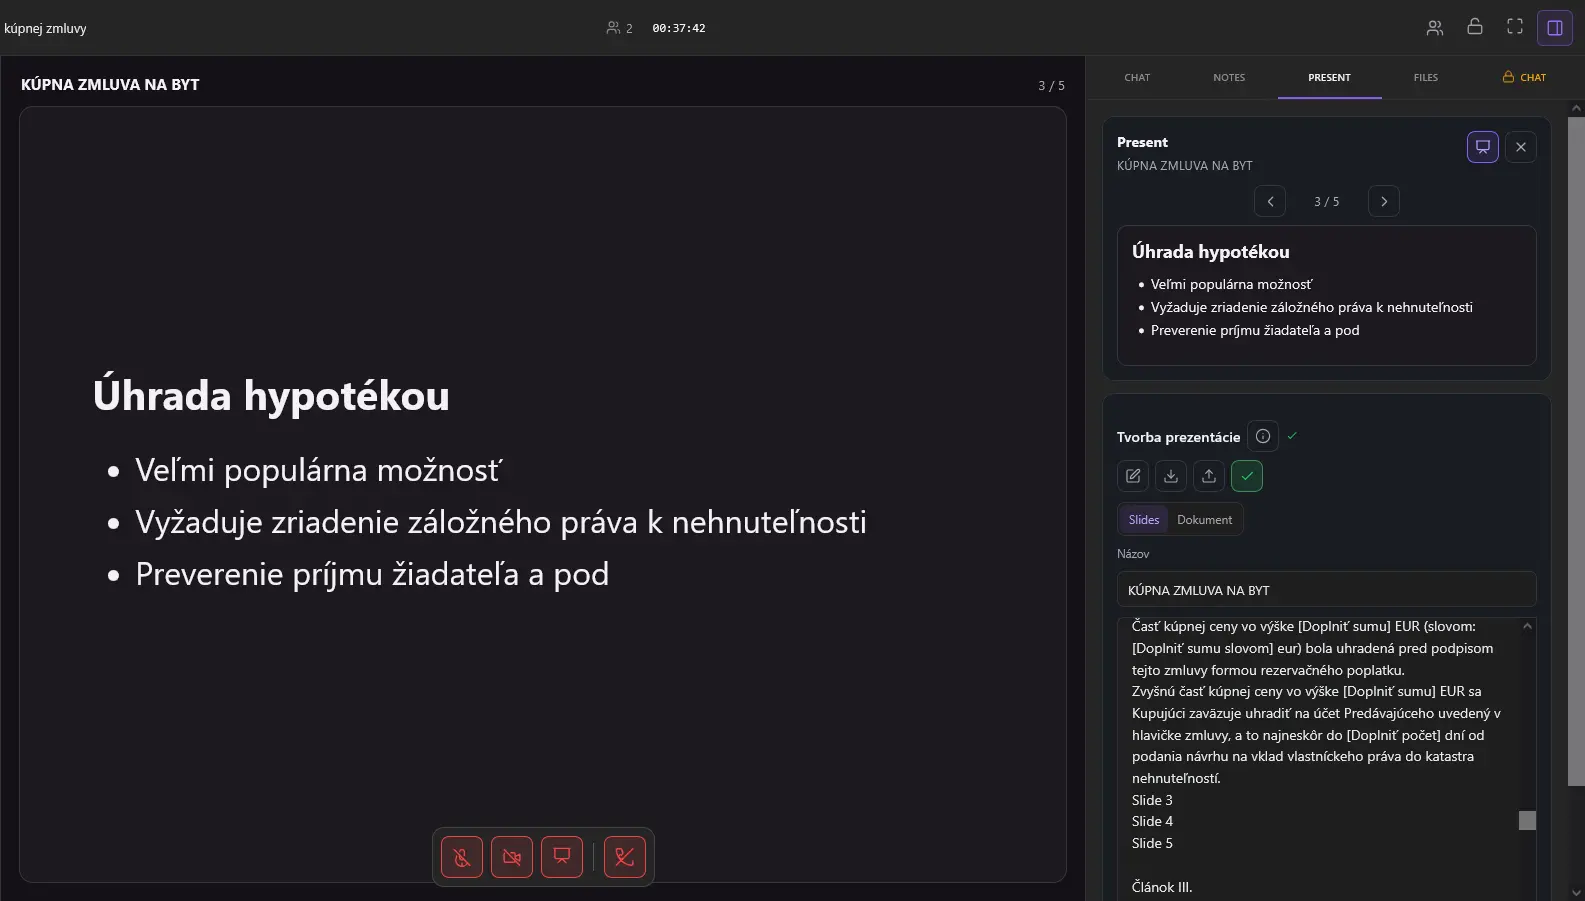Click the Názov input field
The width and height of the screenshot is (1585, 901).
click(x=1327, y=590)
